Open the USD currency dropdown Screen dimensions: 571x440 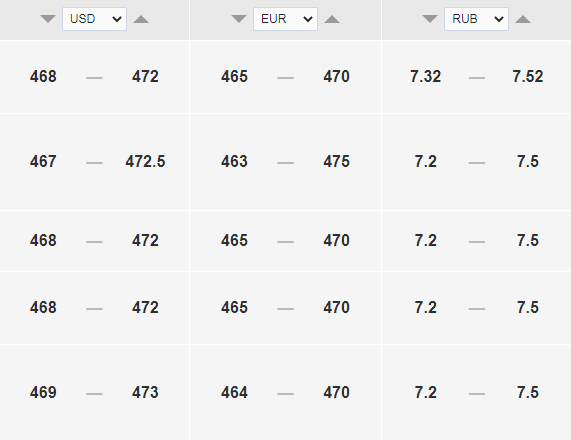click(94, 19)
